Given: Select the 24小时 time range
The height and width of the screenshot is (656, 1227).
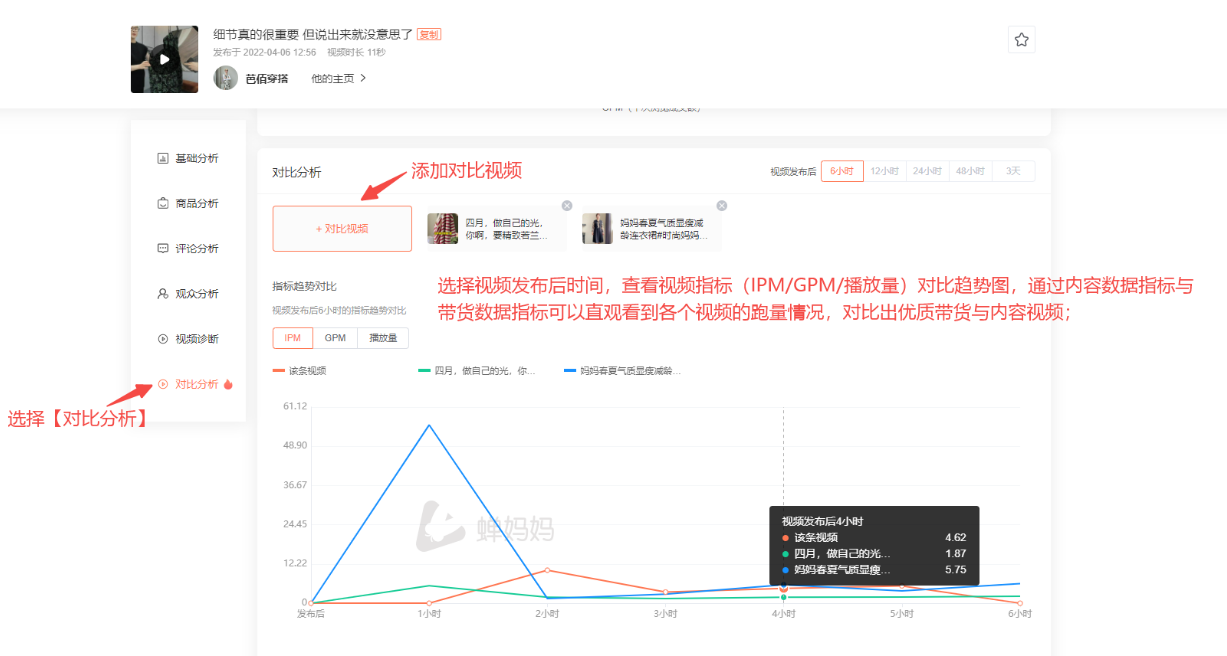Looking at the screenshot, I should 928,171.
